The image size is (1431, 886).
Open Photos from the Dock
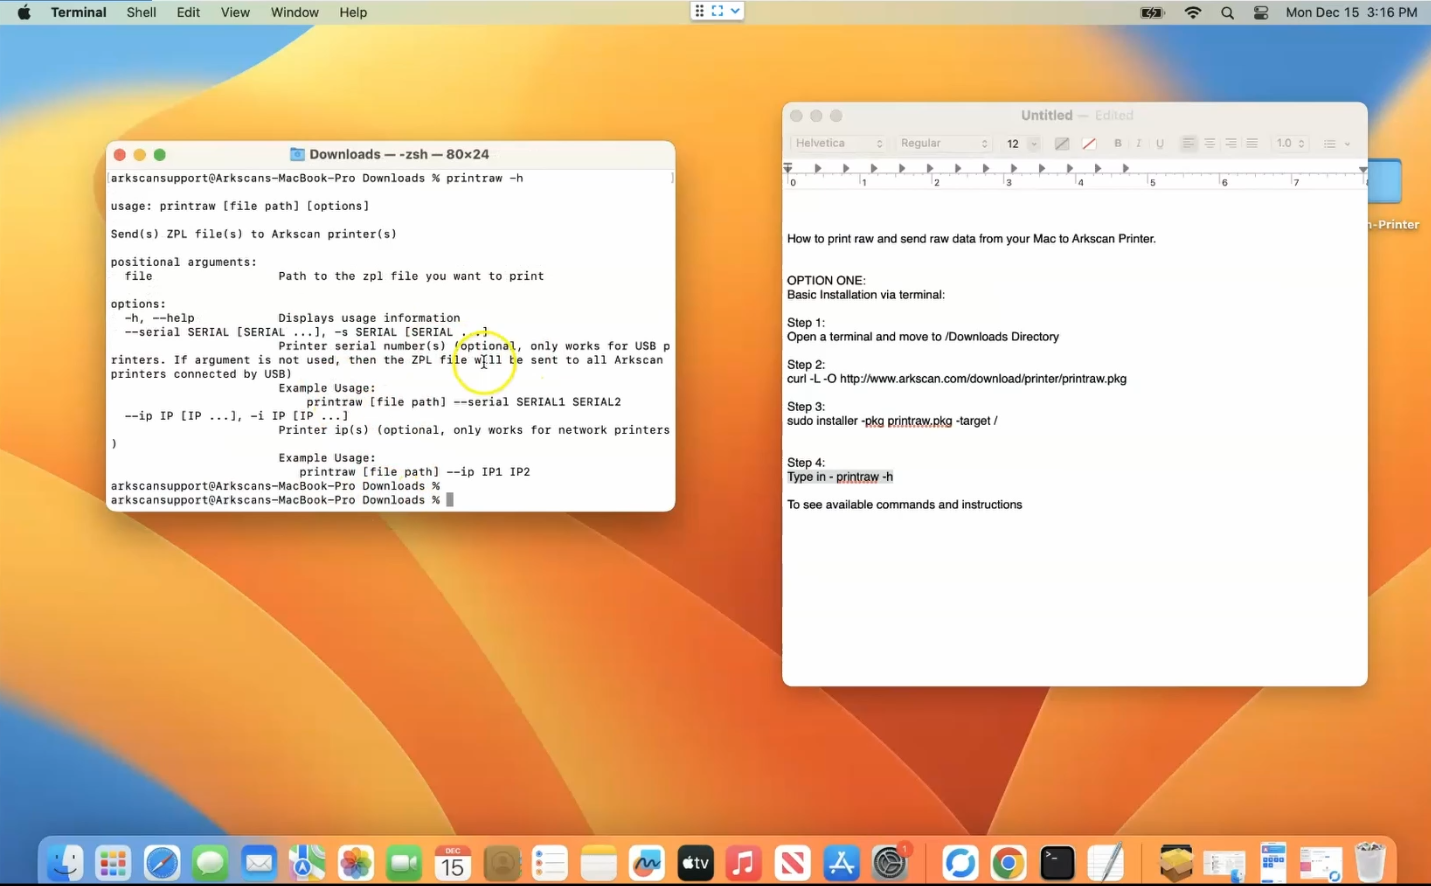[x=356, y=862]
